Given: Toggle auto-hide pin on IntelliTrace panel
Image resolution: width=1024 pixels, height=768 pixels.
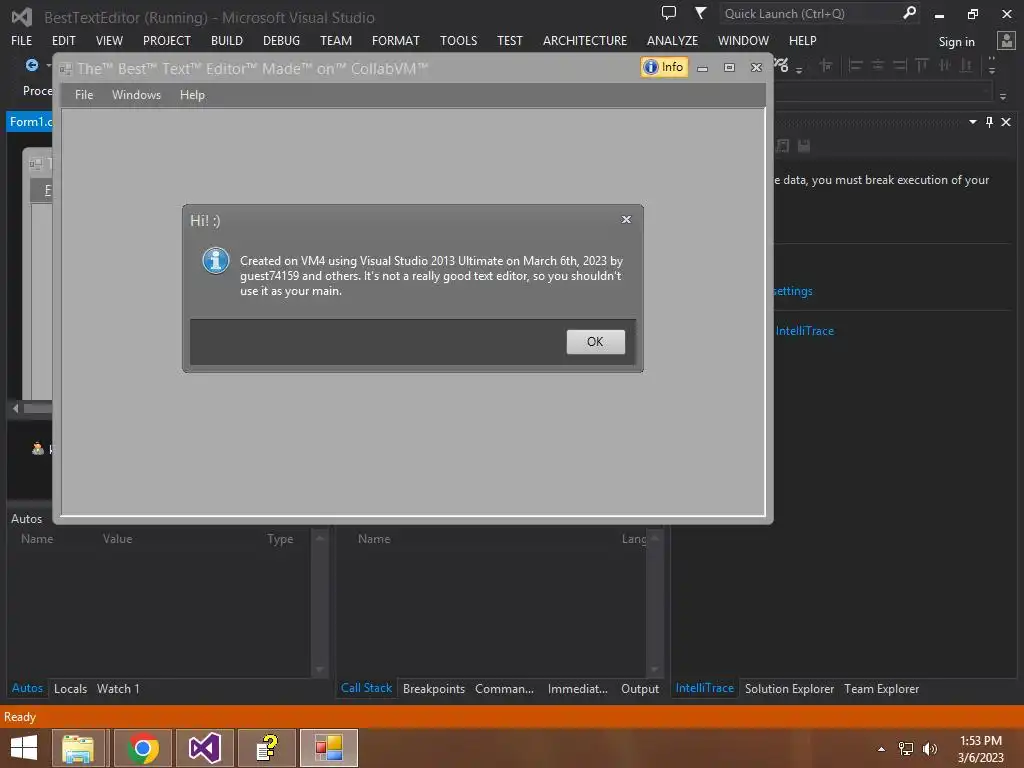Looking at the screenshot, I should [x=989, y=122].
